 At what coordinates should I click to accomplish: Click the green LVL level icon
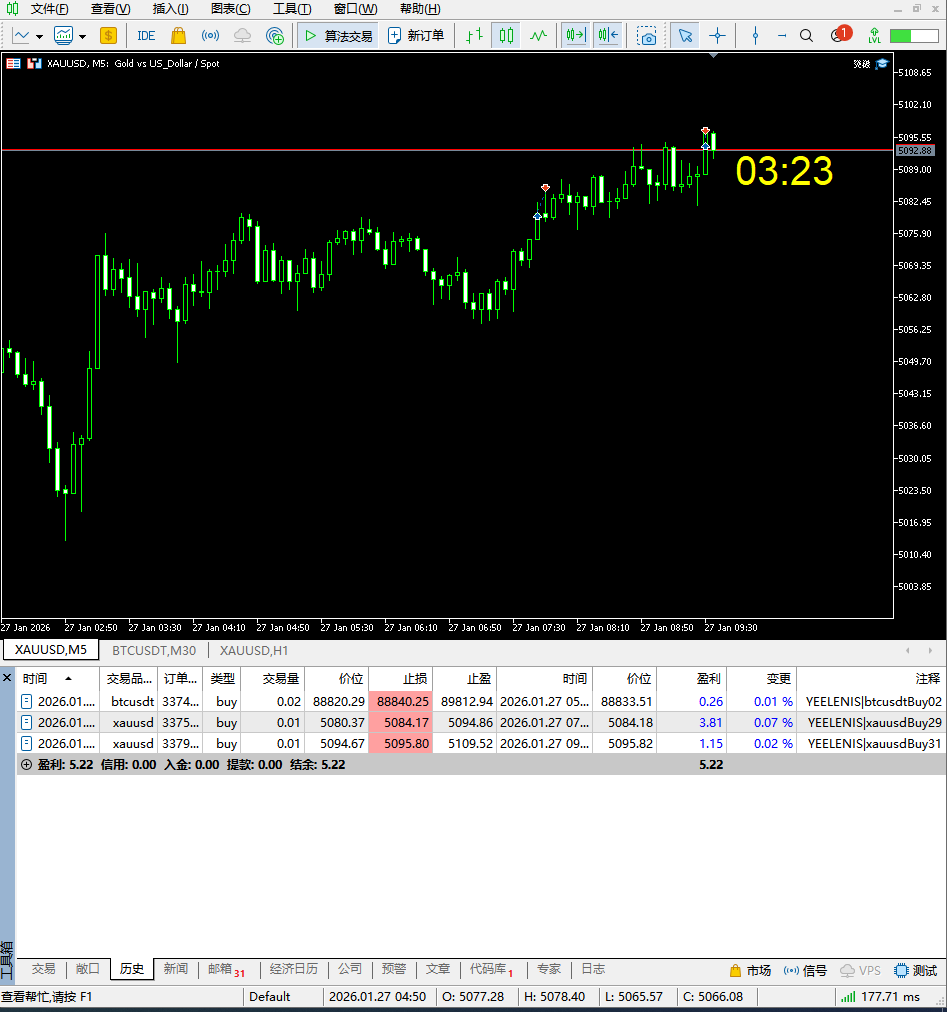[x=875, y=35]
